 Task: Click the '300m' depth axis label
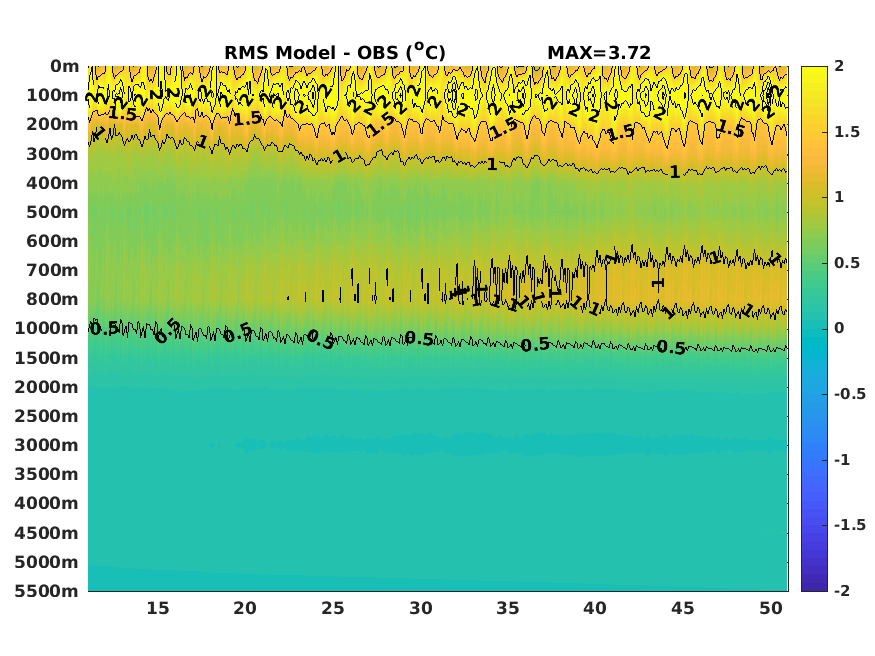tap(52, 154)
